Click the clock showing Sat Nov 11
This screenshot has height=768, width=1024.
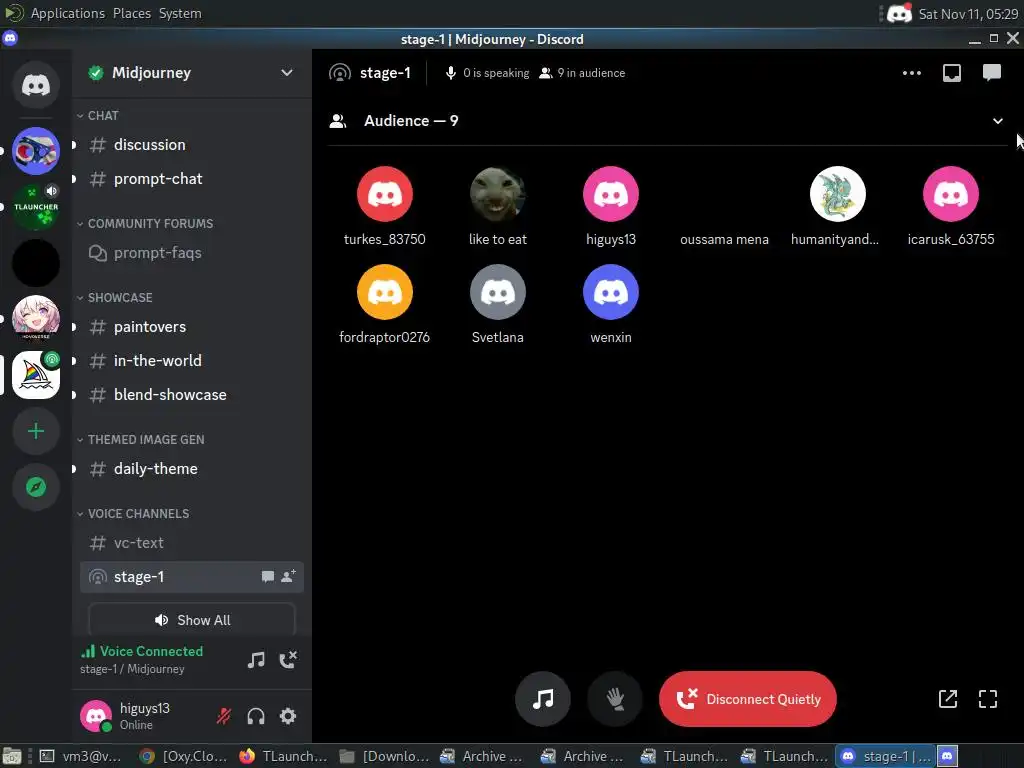click(968, 14)
